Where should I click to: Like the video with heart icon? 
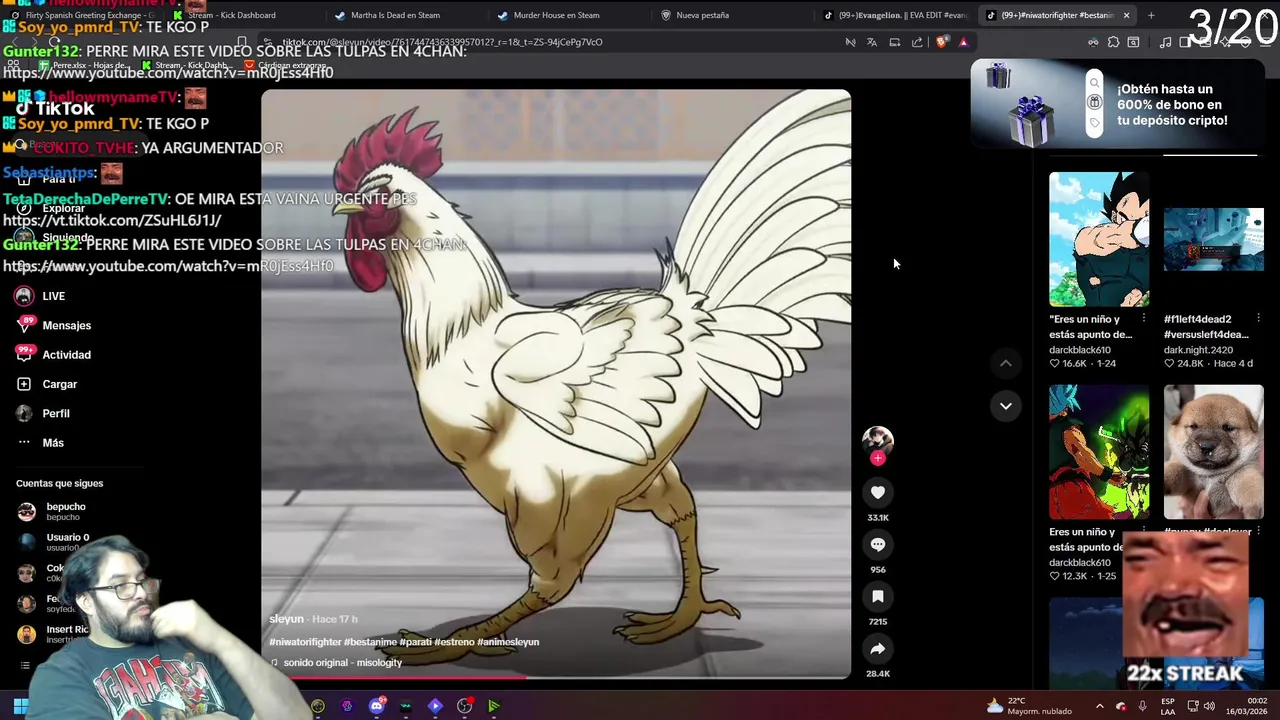pos(877,492)
